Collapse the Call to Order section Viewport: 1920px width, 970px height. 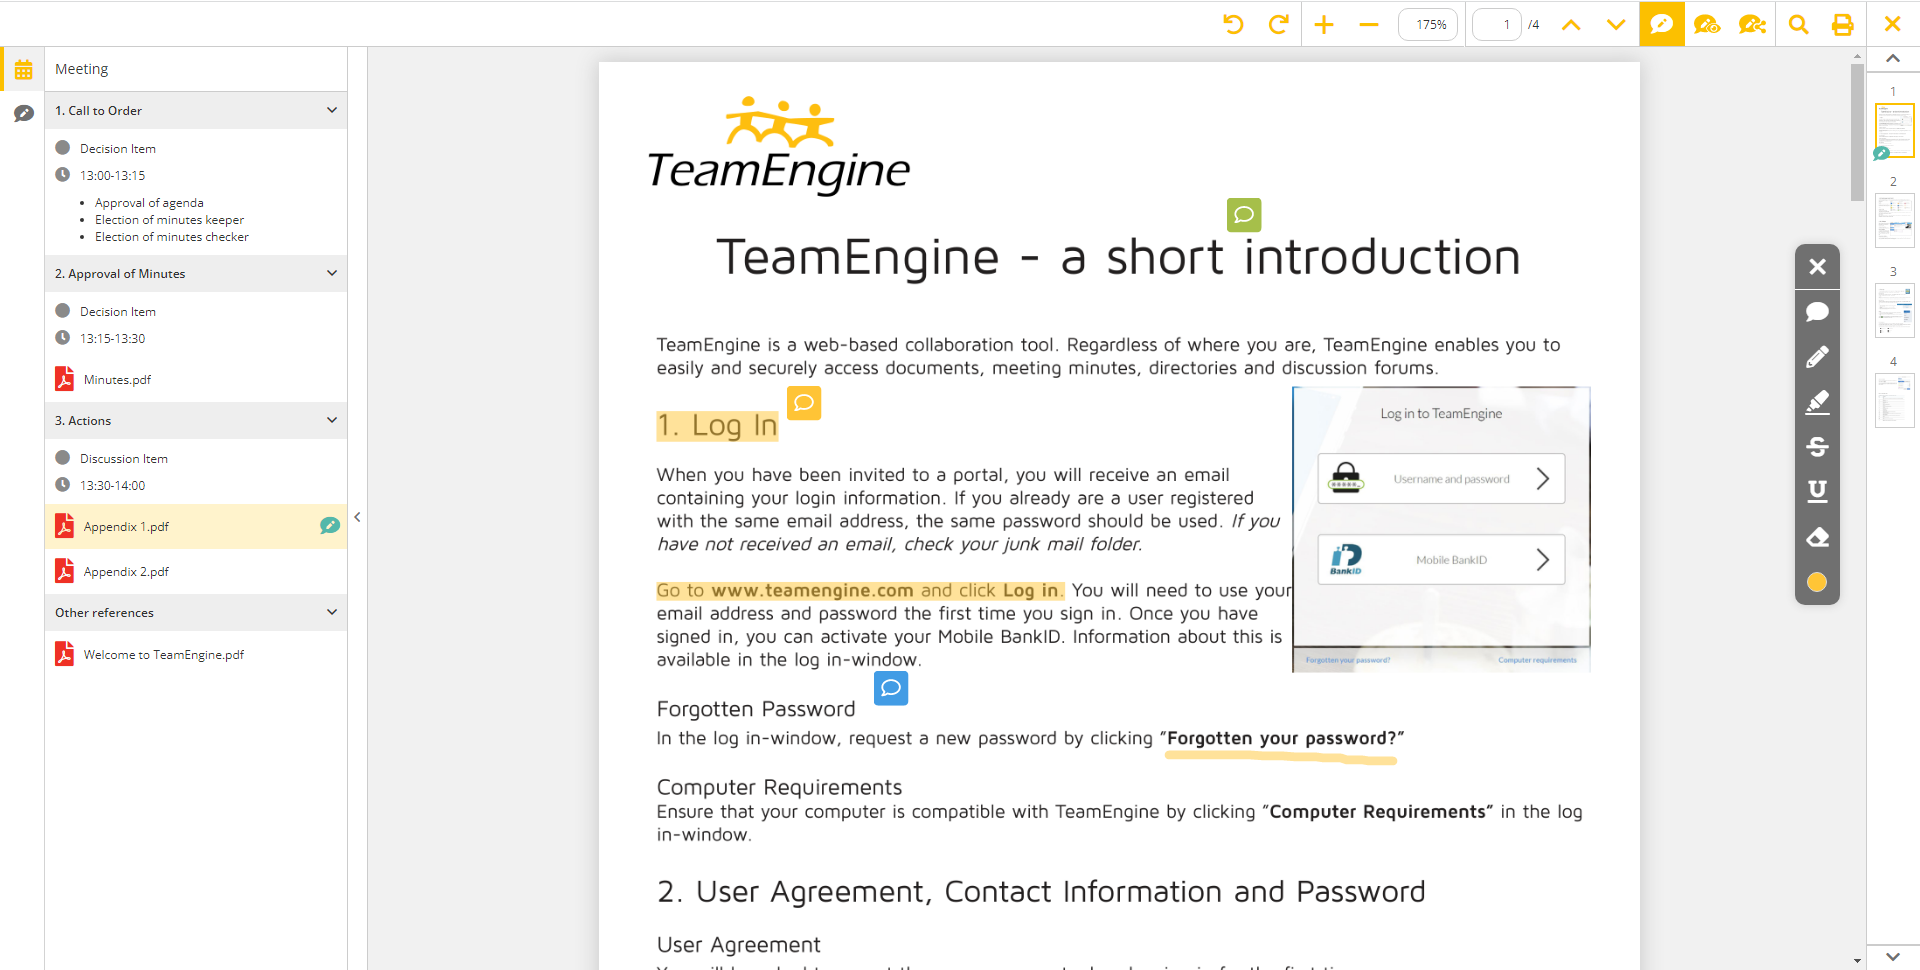pos(332,110)
